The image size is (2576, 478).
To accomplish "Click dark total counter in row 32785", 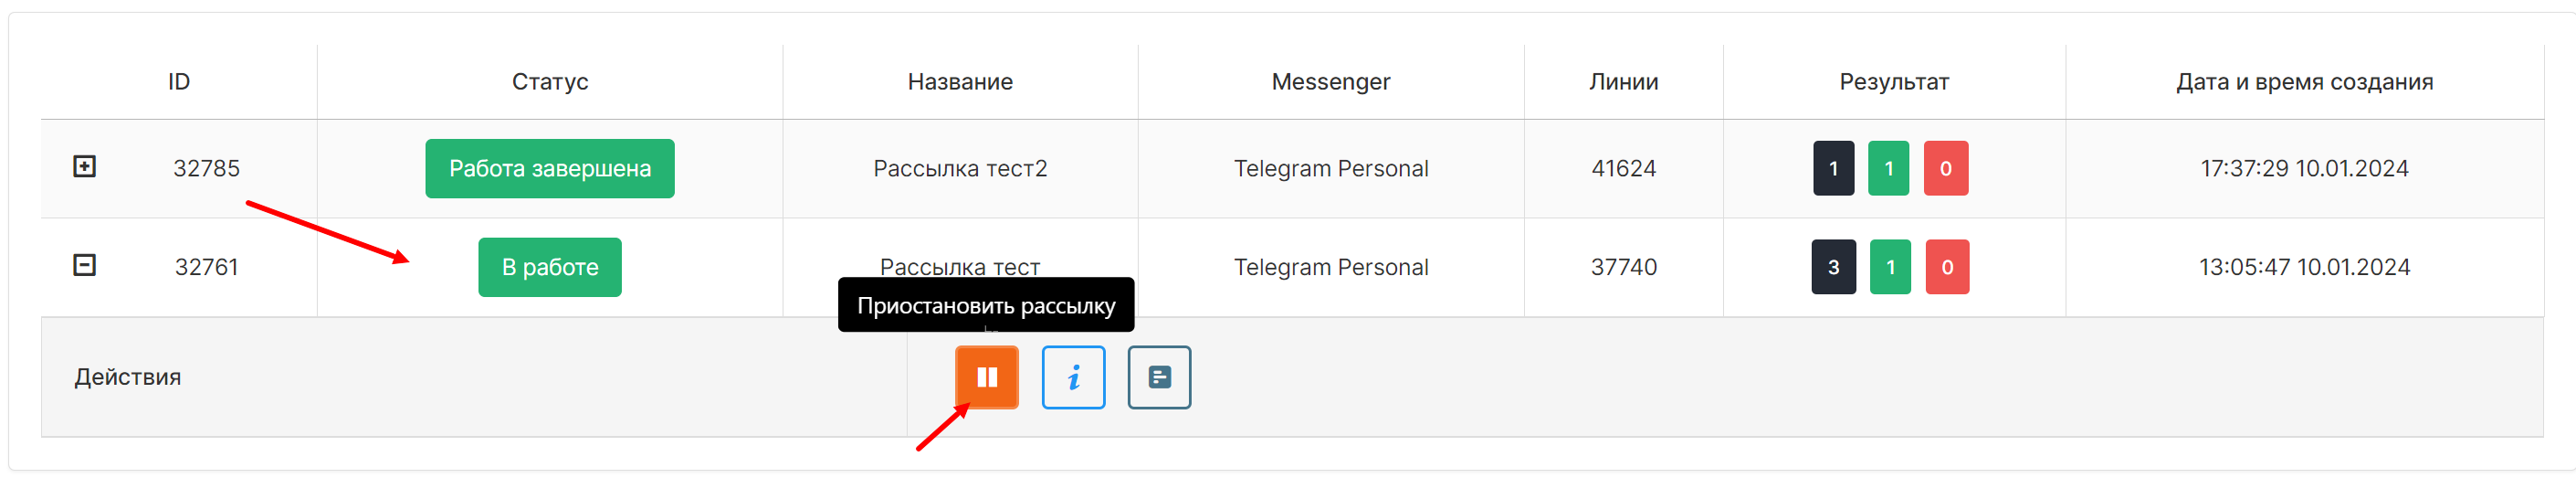I will [x=1833, y=168].
